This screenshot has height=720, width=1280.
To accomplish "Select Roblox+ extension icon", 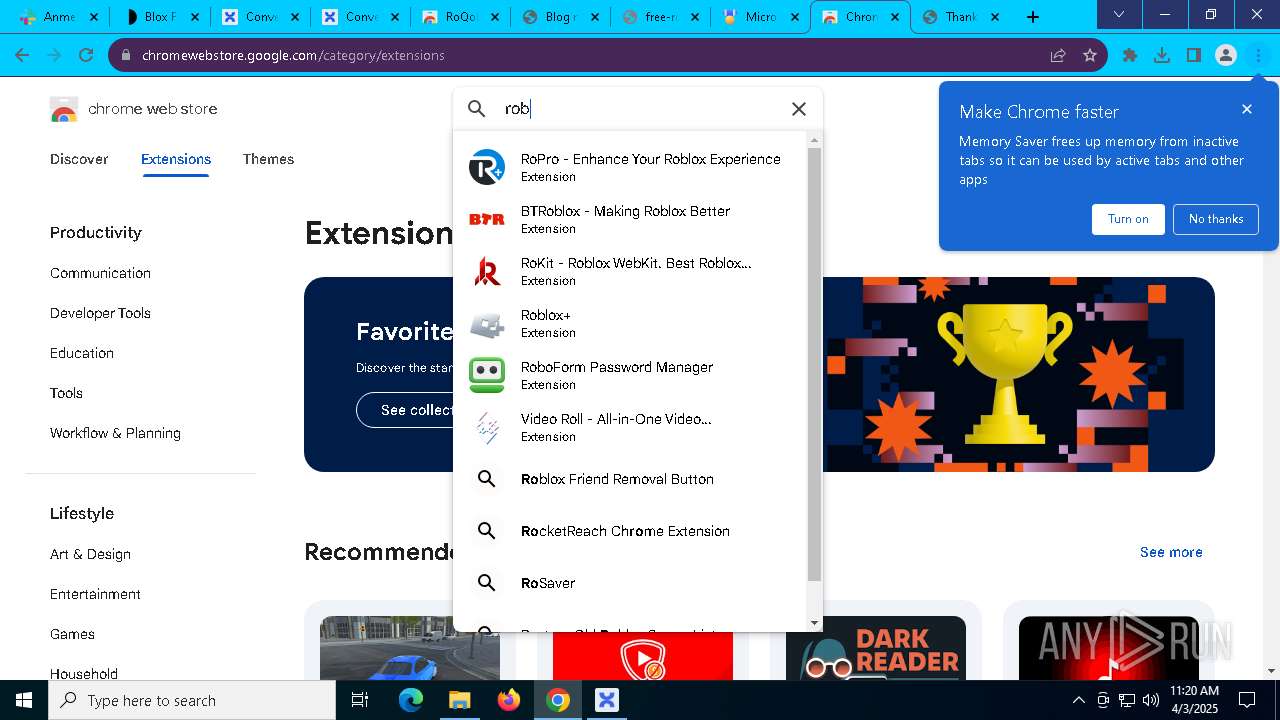I will pyautogui.click(x=487, y=323).
